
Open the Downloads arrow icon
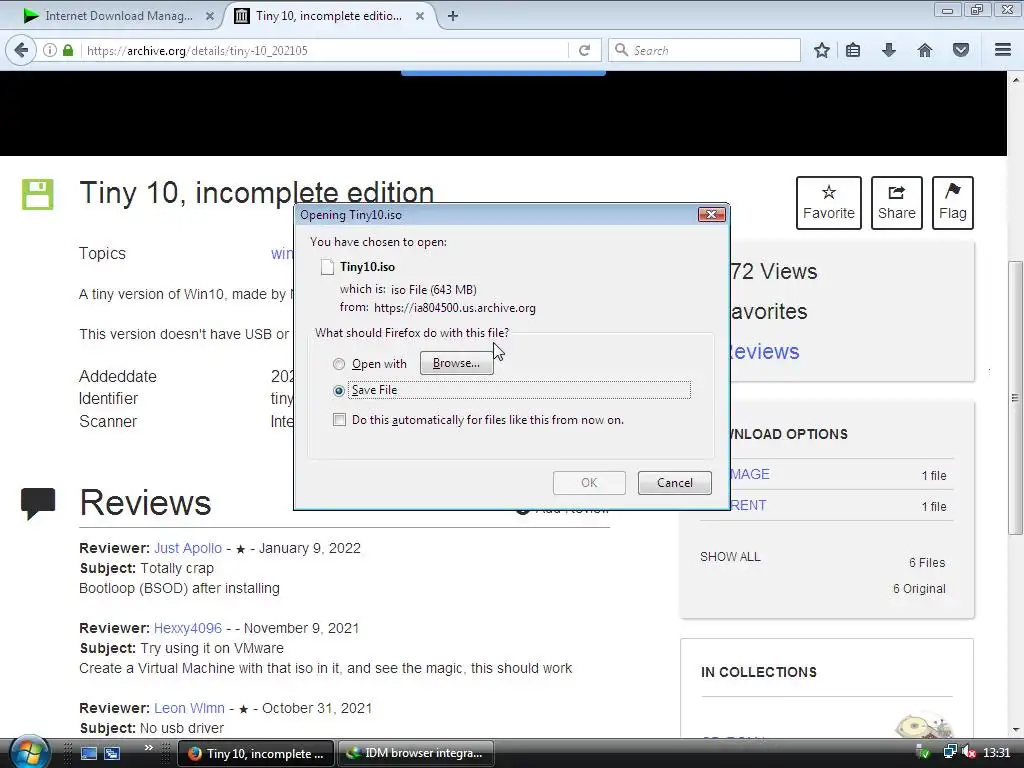tap(889, 50)
